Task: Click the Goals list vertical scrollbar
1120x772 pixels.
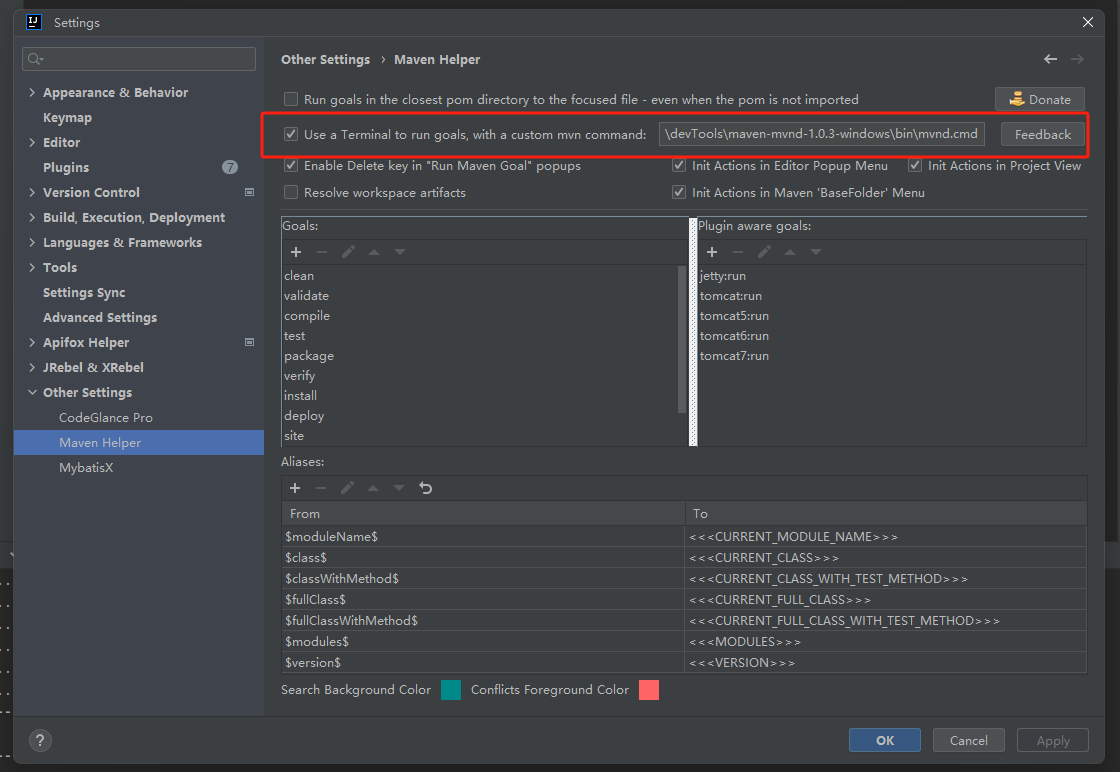Action: 681,339
